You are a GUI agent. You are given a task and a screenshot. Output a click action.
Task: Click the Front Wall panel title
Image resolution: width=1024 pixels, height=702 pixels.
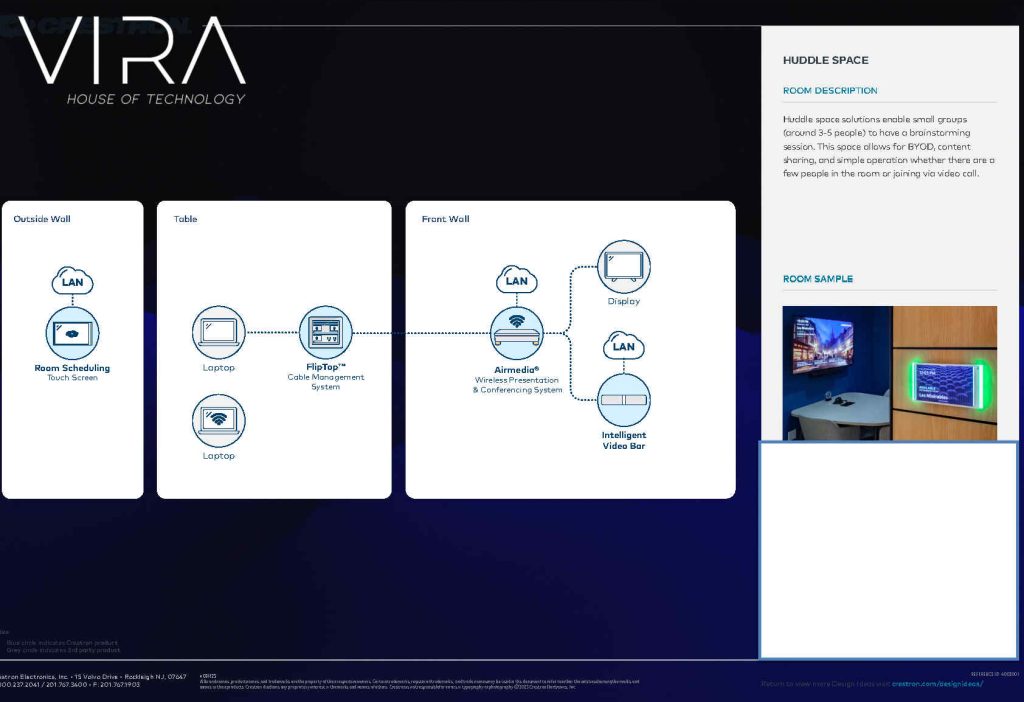(445, 219)
